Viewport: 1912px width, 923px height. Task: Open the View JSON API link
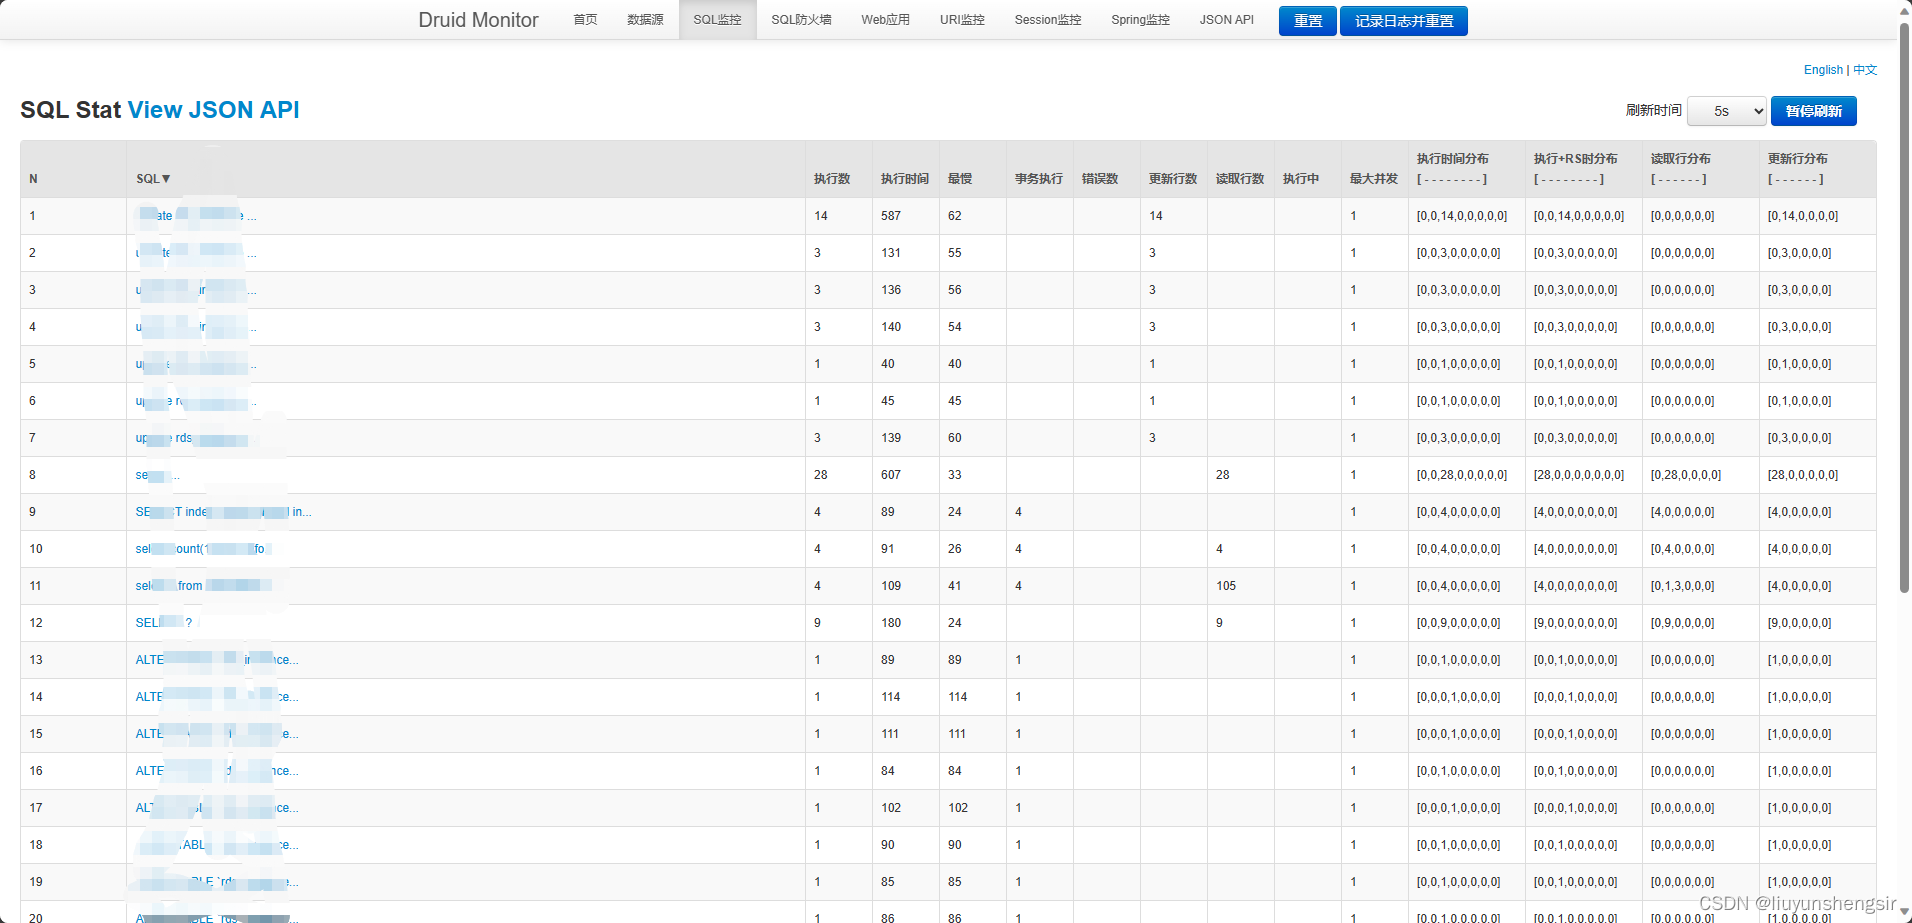click(x=213, y=110)
